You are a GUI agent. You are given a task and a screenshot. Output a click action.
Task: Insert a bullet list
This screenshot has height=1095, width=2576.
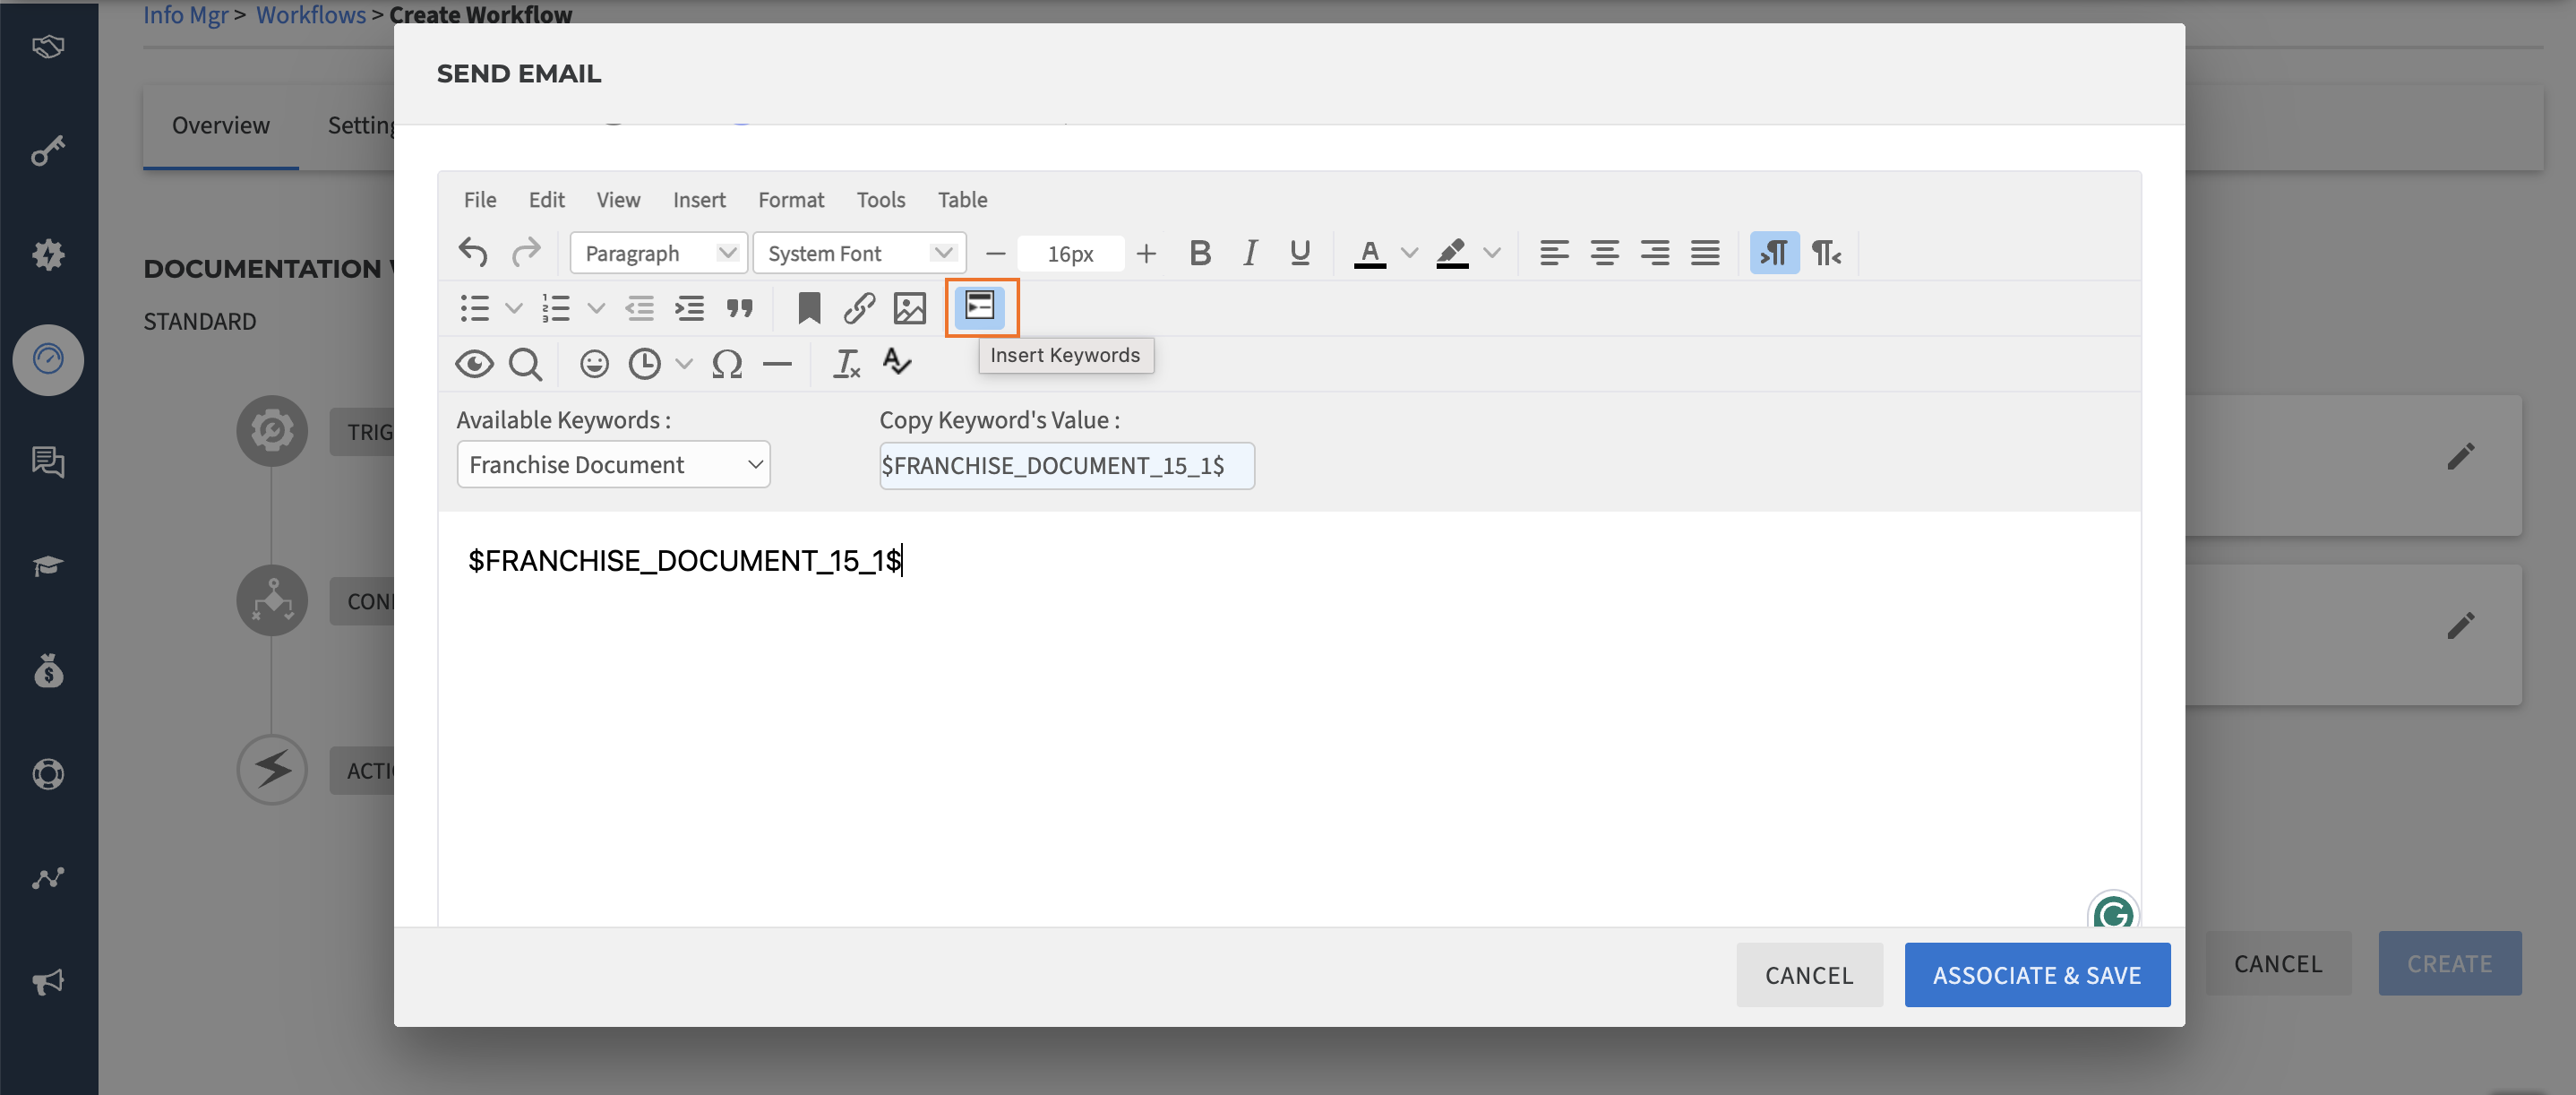pos(475,308)
